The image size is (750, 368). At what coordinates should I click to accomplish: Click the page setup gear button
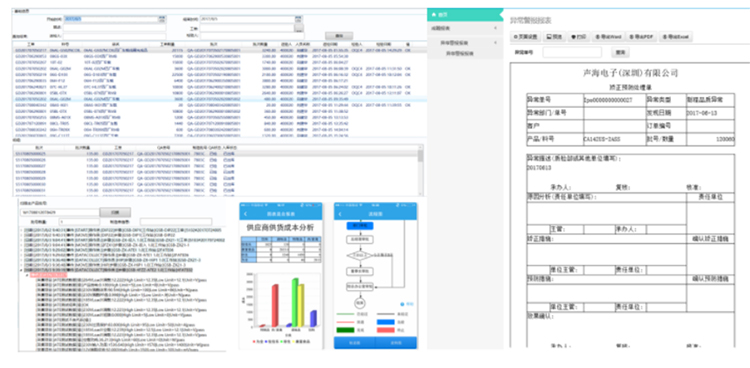point(526,36)
